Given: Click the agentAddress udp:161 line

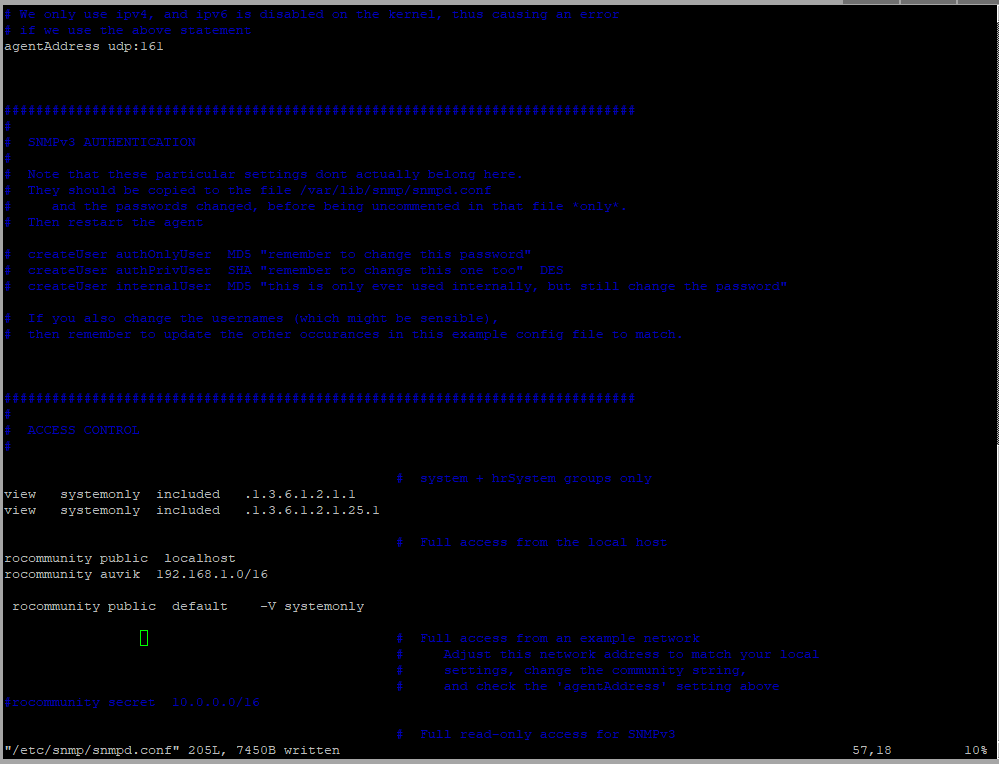Looking at the screenshot, I should [x=84, y=46].
